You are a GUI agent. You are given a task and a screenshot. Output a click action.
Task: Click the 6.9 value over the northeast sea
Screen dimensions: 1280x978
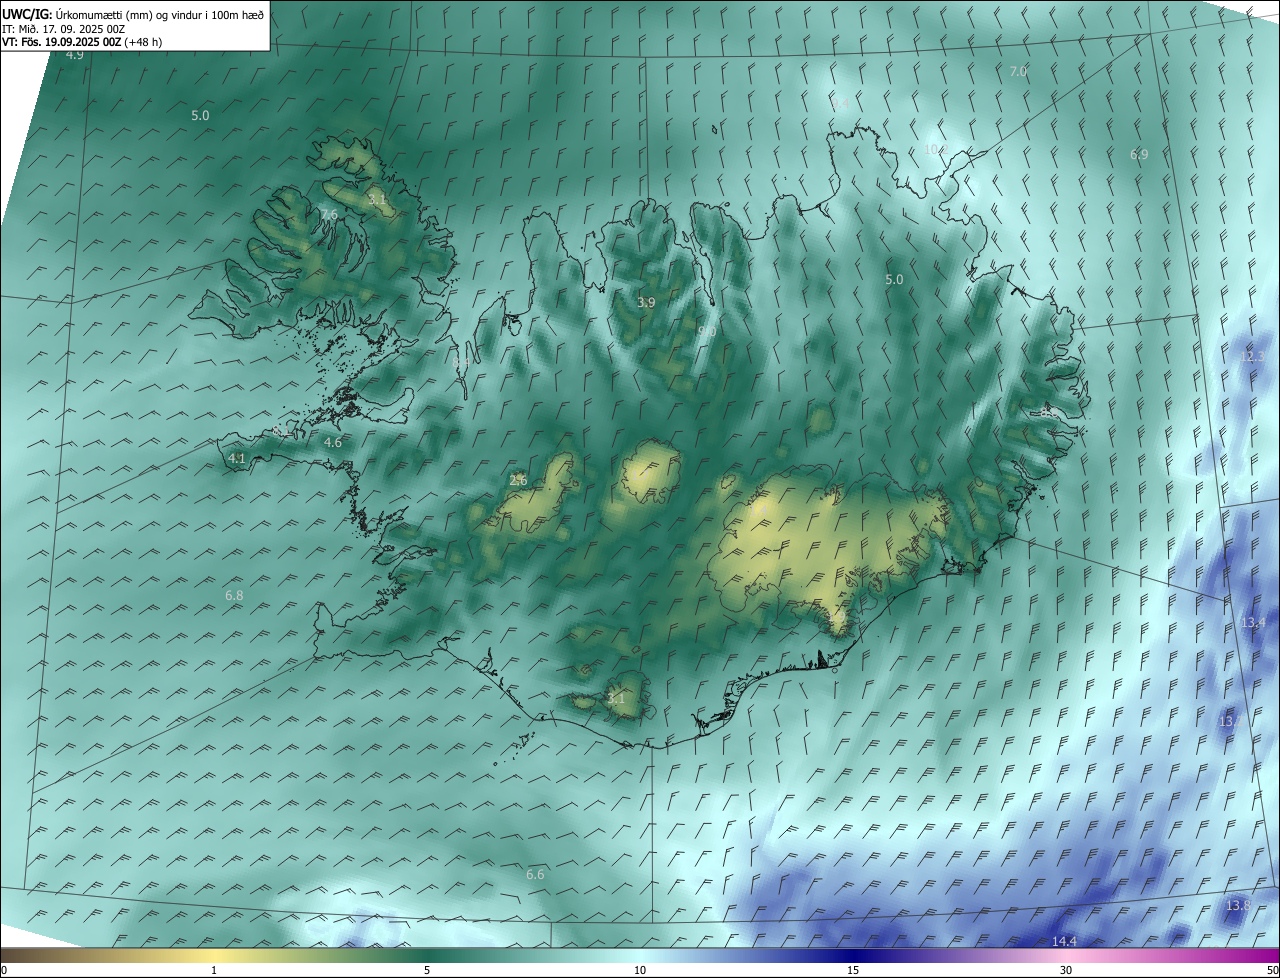(1139, 155)
